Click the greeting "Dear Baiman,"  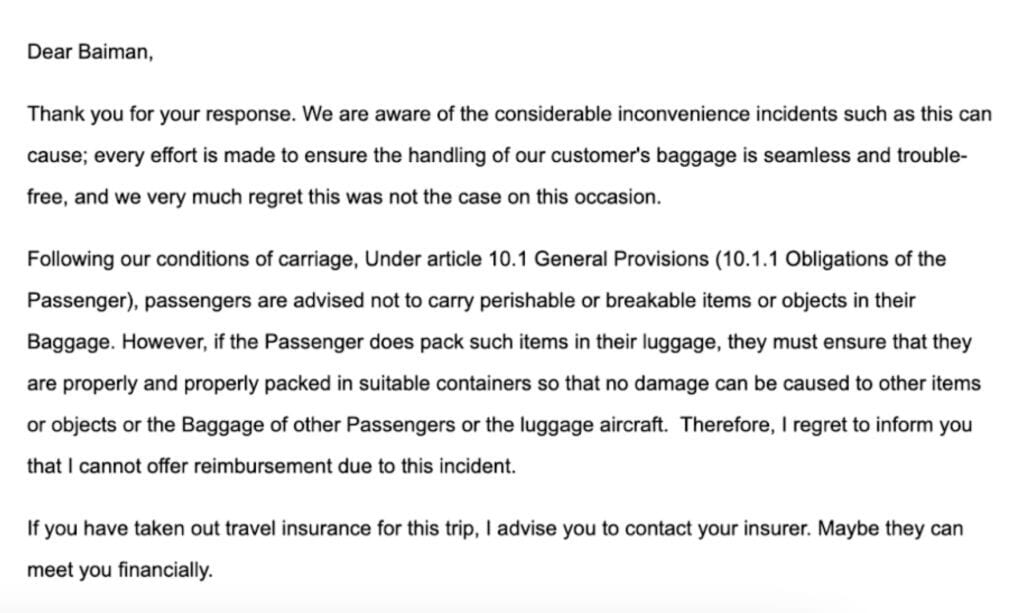[x=90, y=52]
